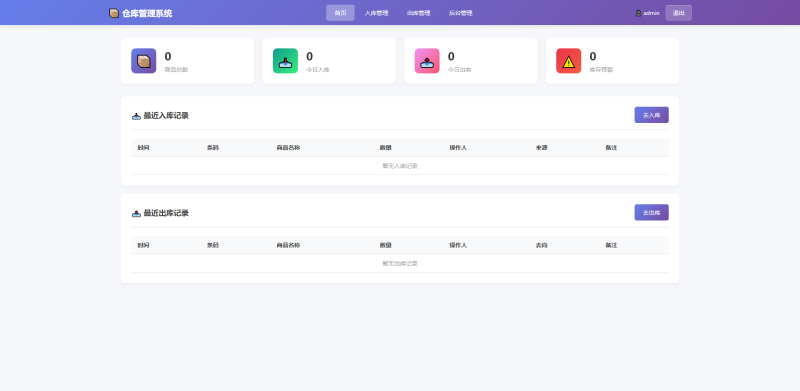Open the 出库管理 menu
Image resolution: width=800 pixels, height=391 pixels.
(x=418, y=13)
